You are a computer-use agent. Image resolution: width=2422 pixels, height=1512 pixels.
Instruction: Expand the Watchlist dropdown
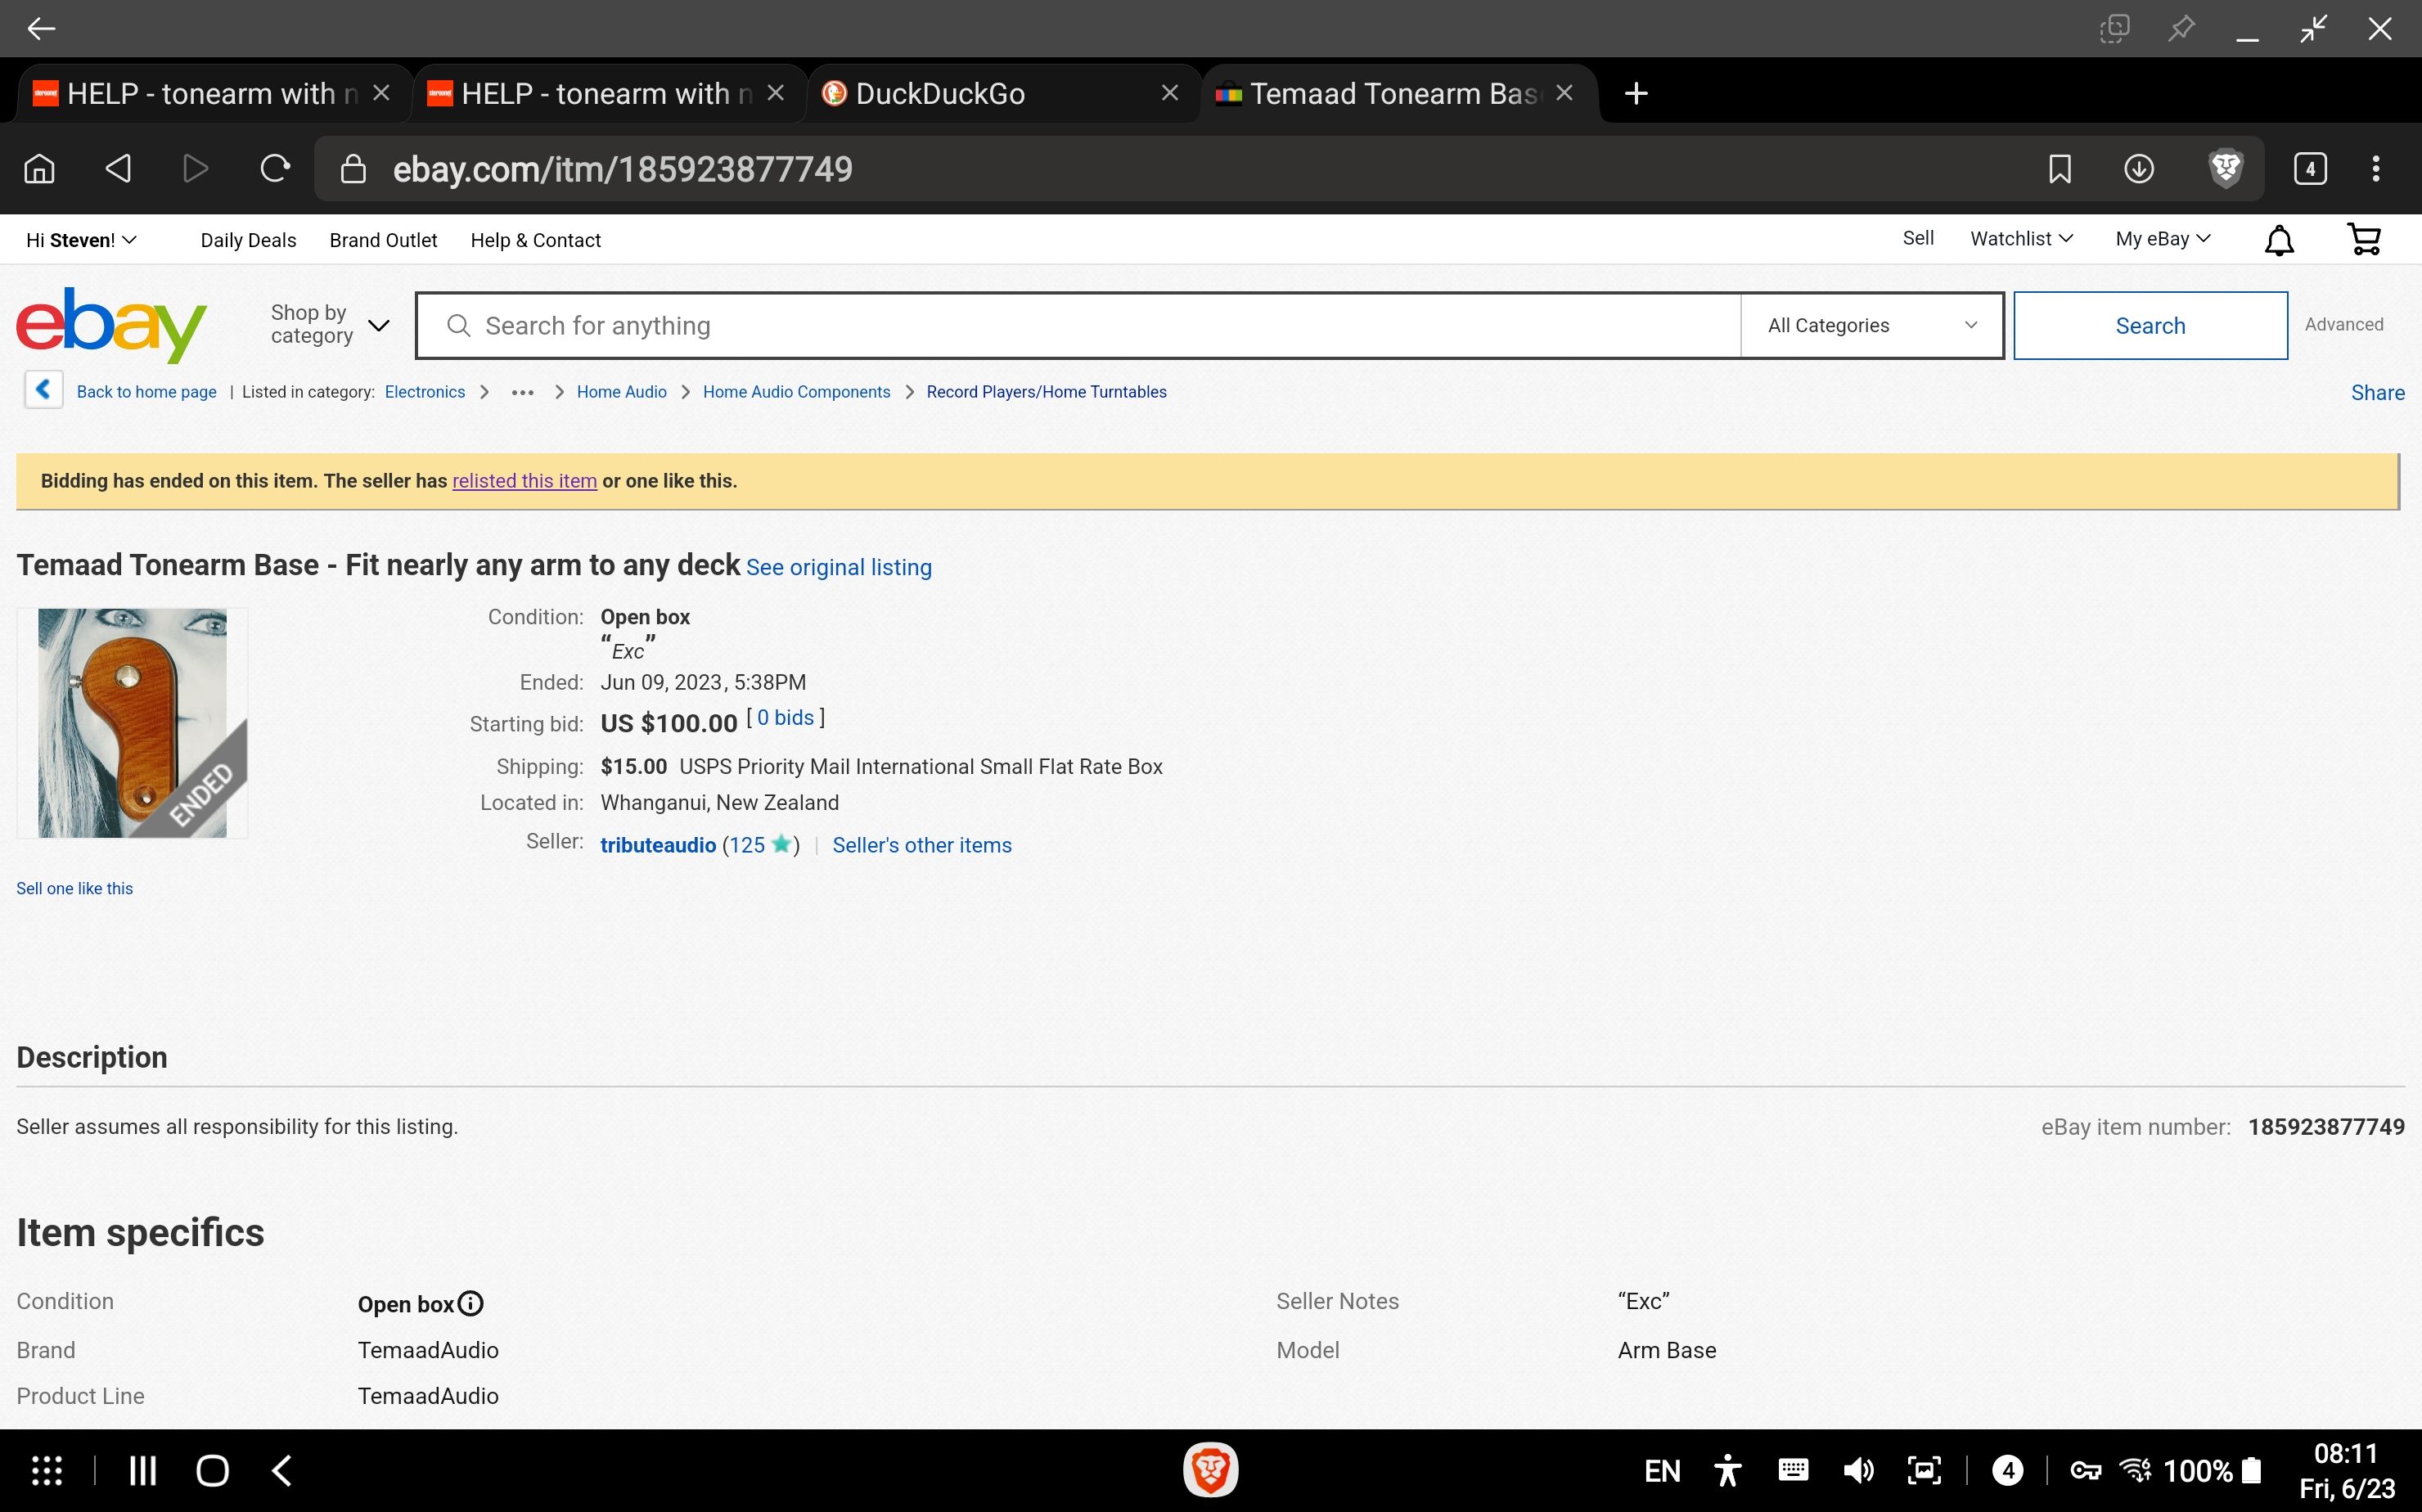[2021, 238]
